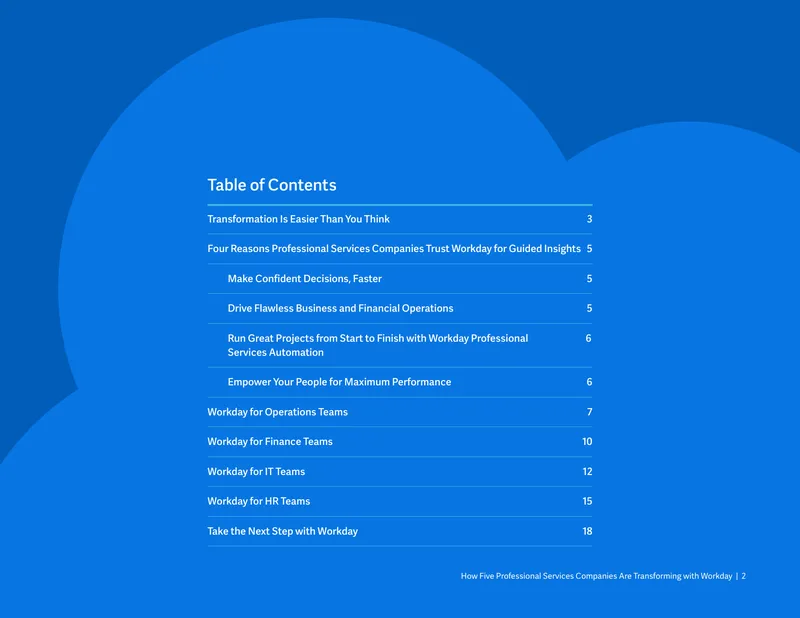800x618 pixels.
Task: Click the 'Table of Contents' heading
Action: pyautogui.click(x=272, y=185)
